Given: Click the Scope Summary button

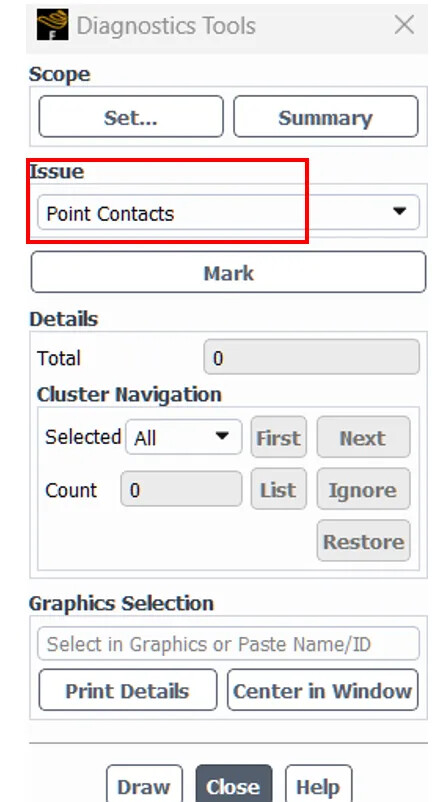Looking at the screenshot, I should (x=326, y=117).
